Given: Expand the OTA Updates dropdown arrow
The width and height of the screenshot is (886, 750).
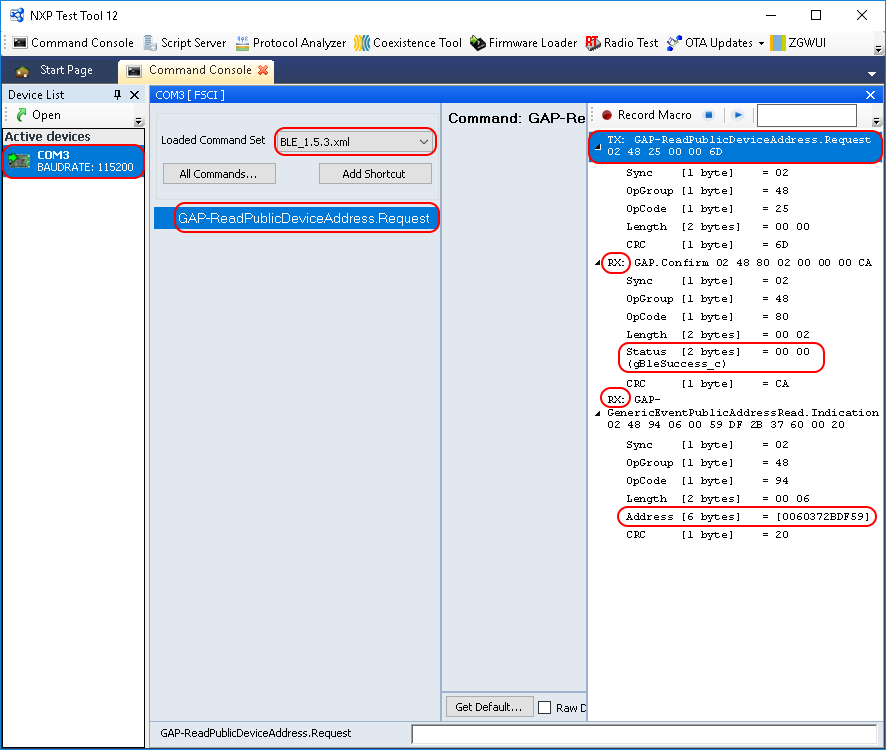Looking at the screenshot, I should [761, 43].
